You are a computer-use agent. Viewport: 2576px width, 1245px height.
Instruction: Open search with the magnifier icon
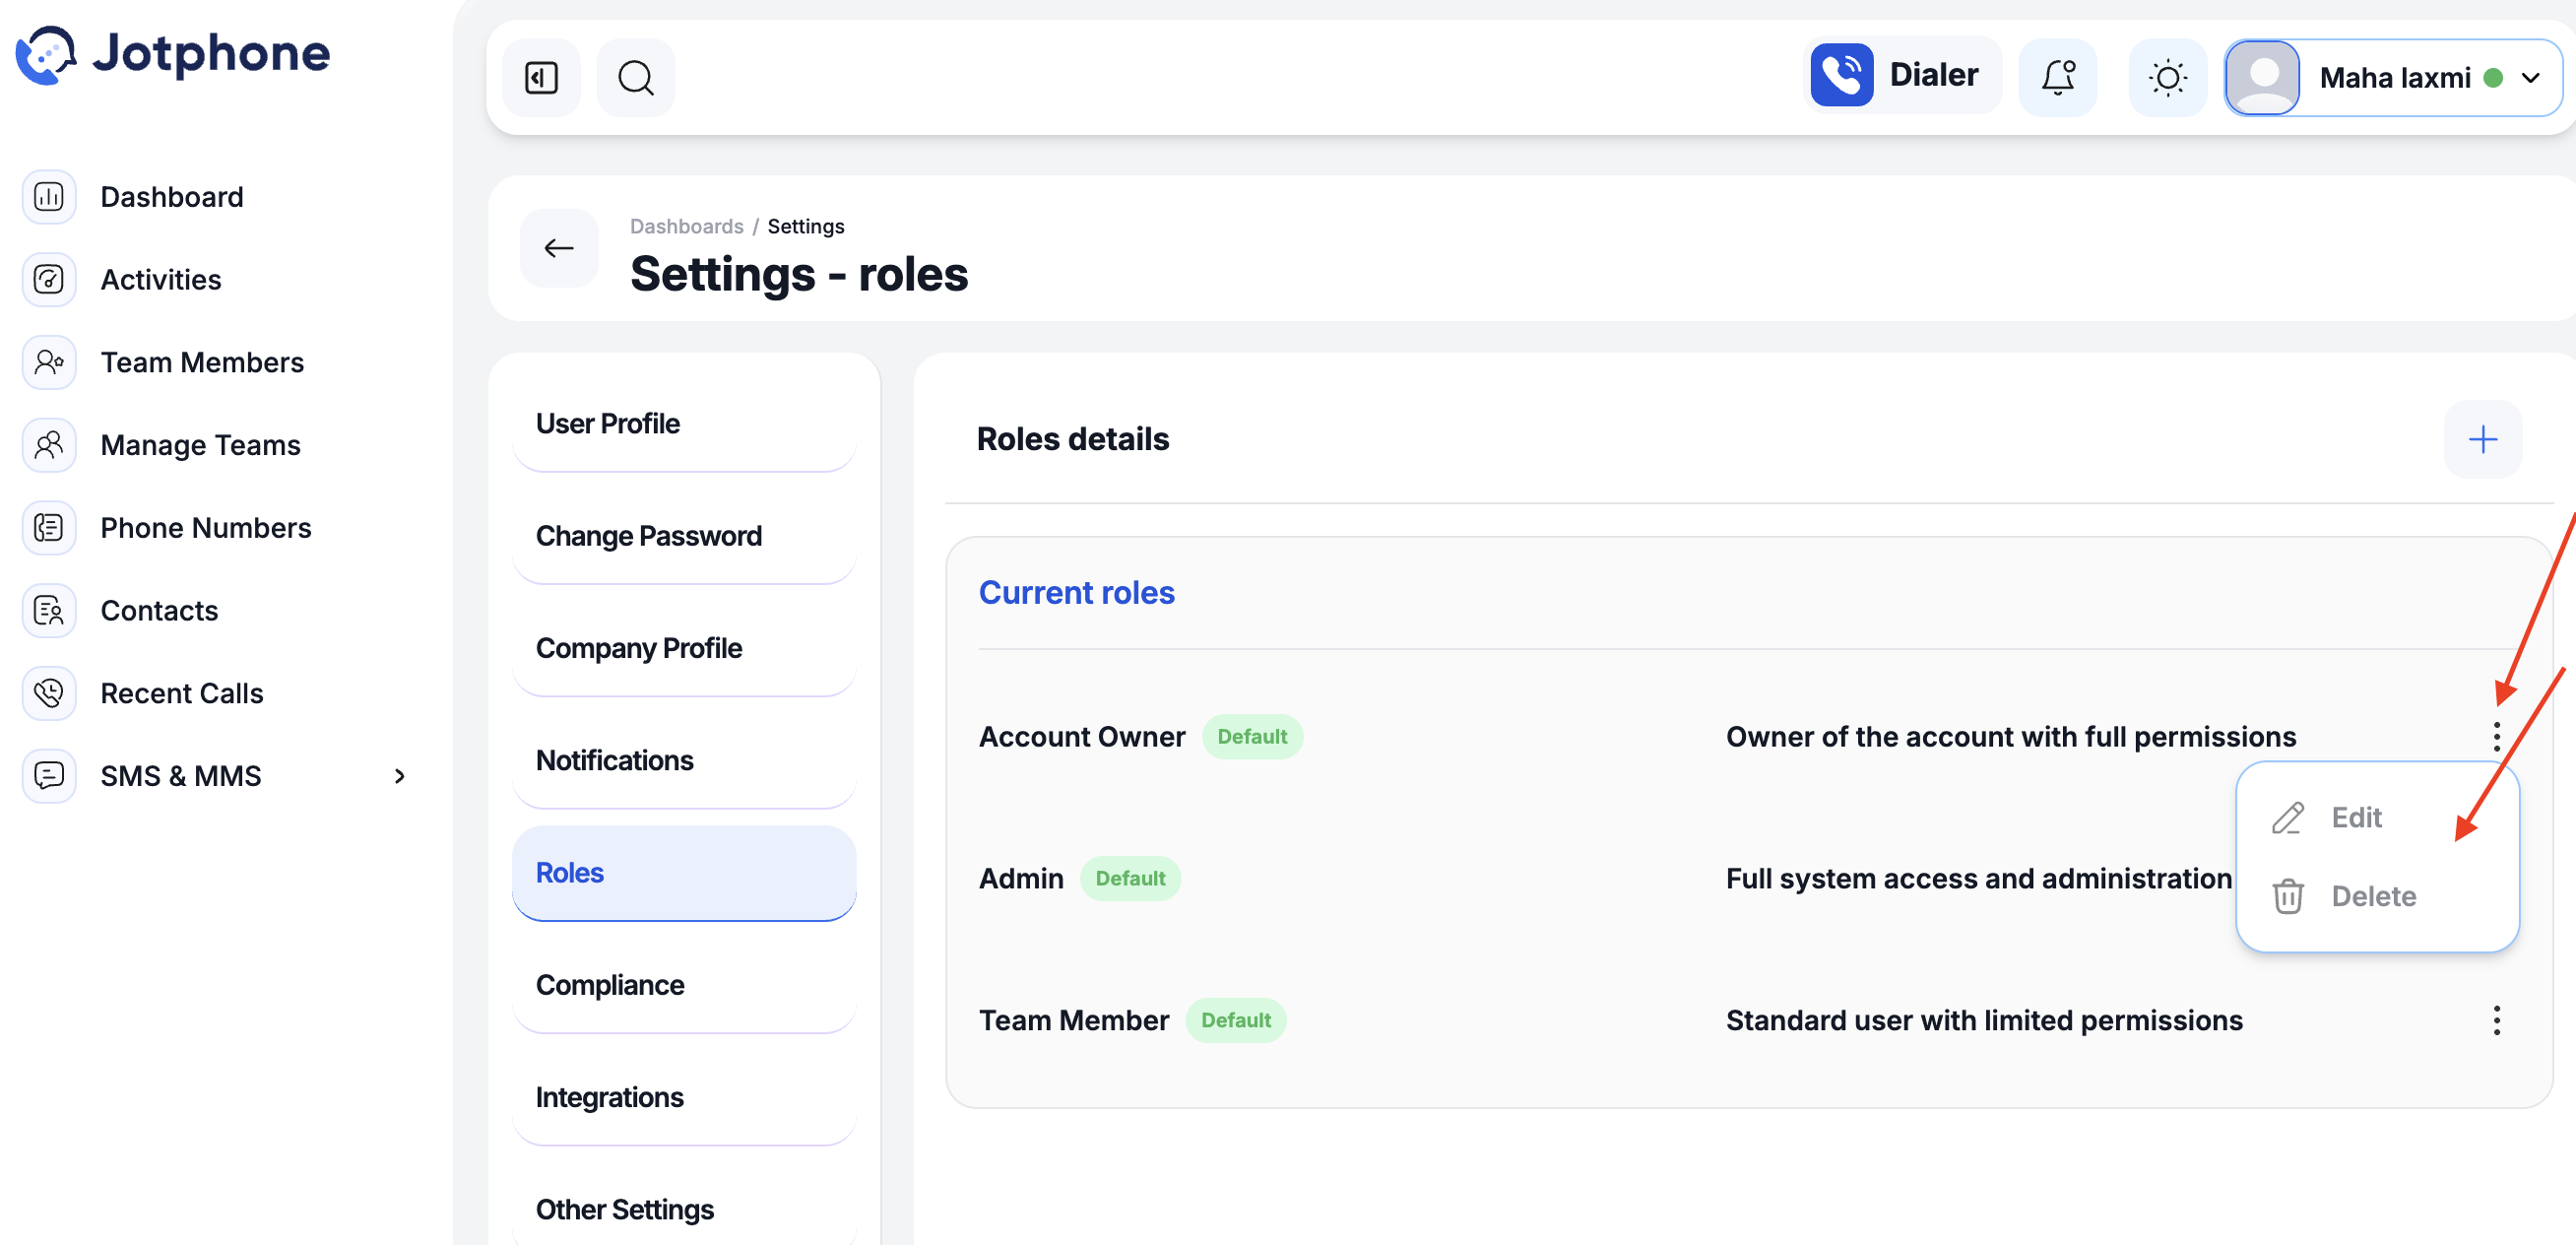[x=636, y=77]
